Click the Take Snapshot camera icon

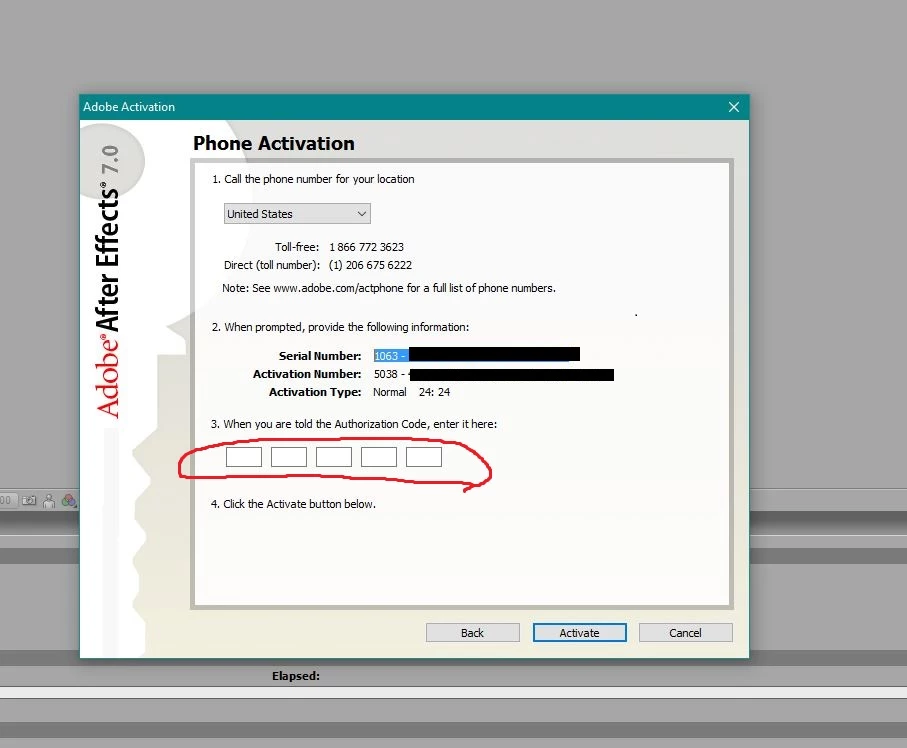29,500
